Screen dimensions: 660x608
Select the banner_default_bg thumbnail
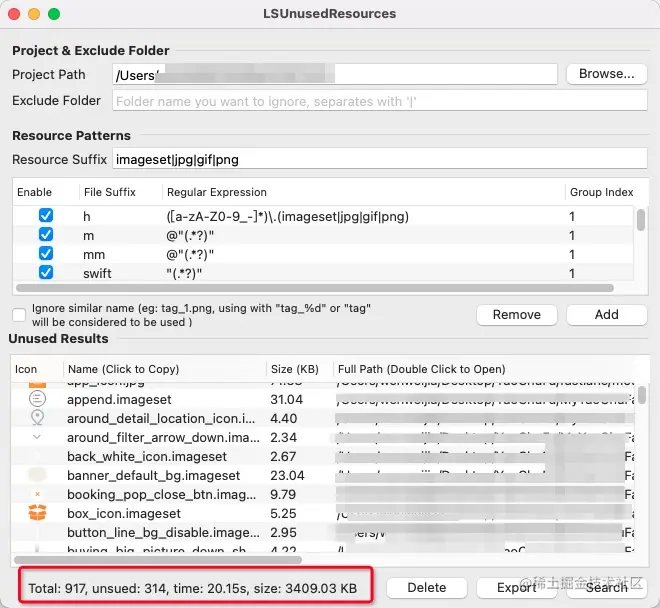click(37, 475)
